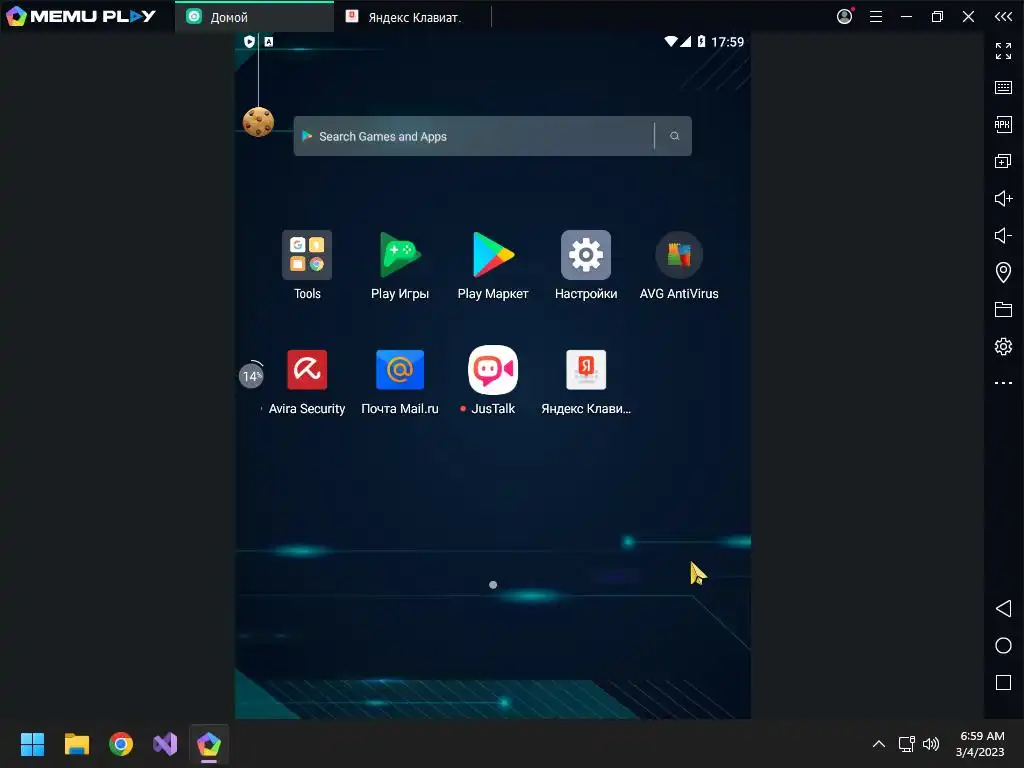This screenshot has width=1024, height=768.
Task: Open MEmu hamburger menu
Action: pos(876,17)
